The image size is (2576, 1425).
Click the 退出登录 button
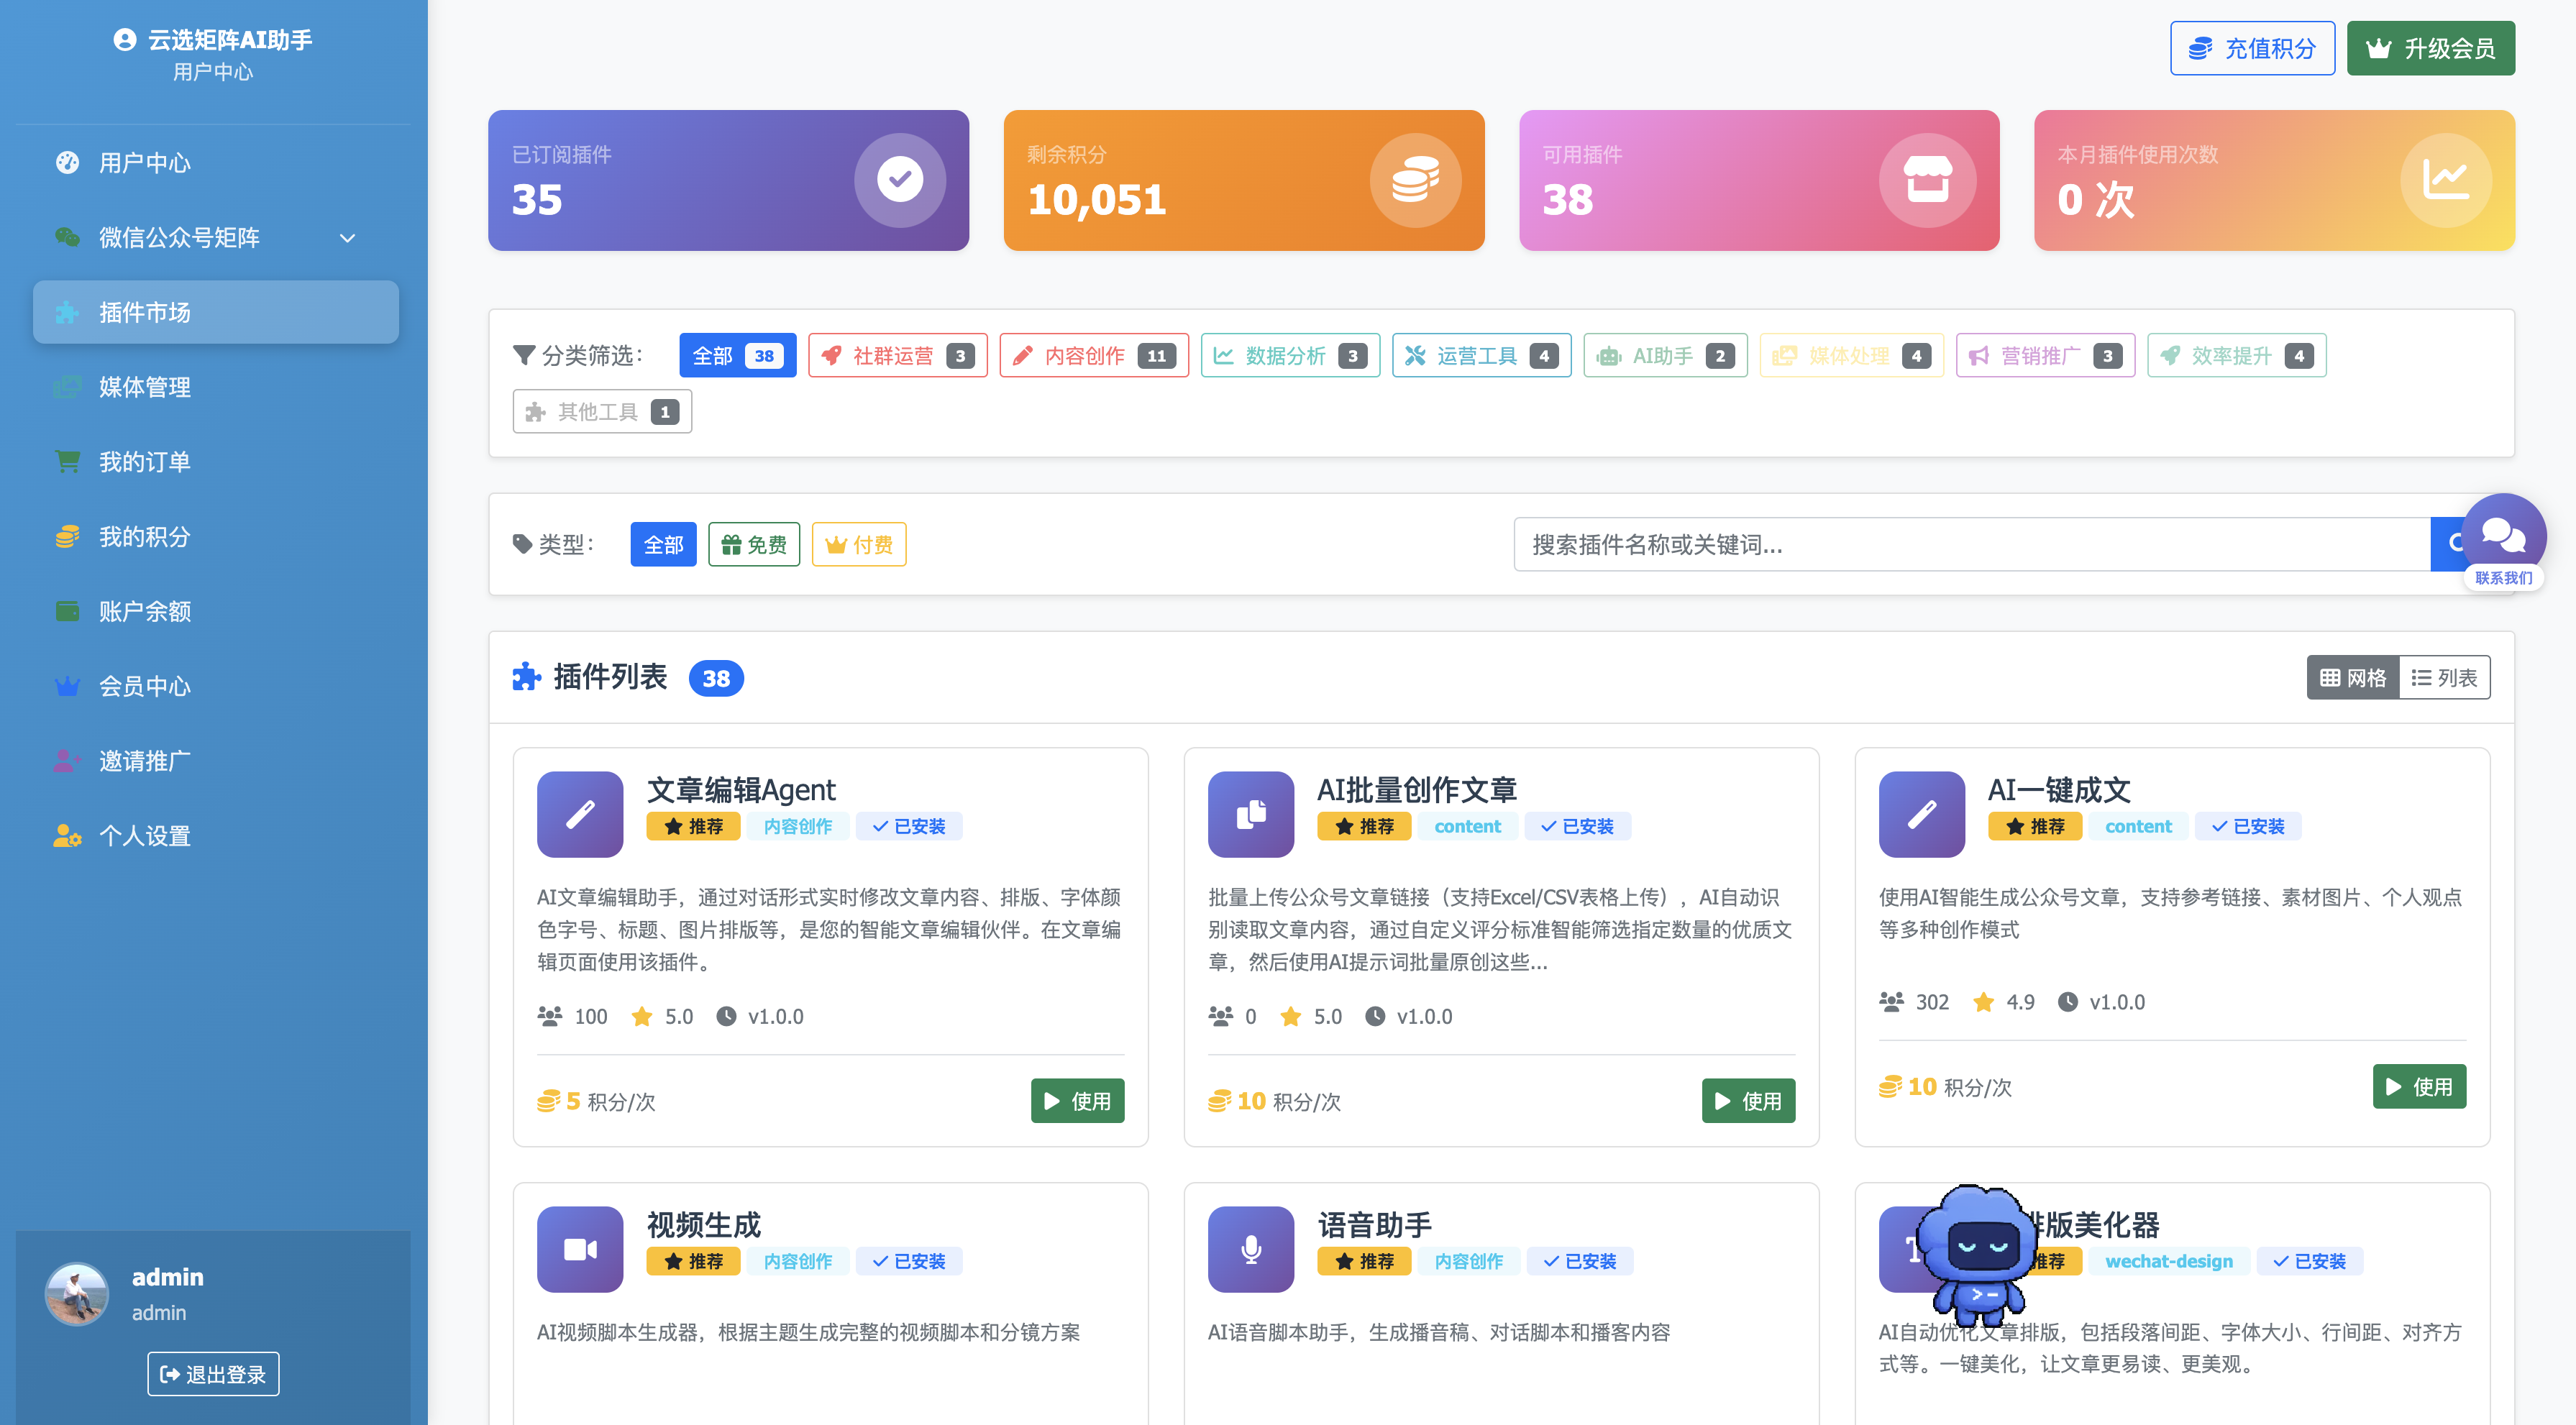(213, 1374)
